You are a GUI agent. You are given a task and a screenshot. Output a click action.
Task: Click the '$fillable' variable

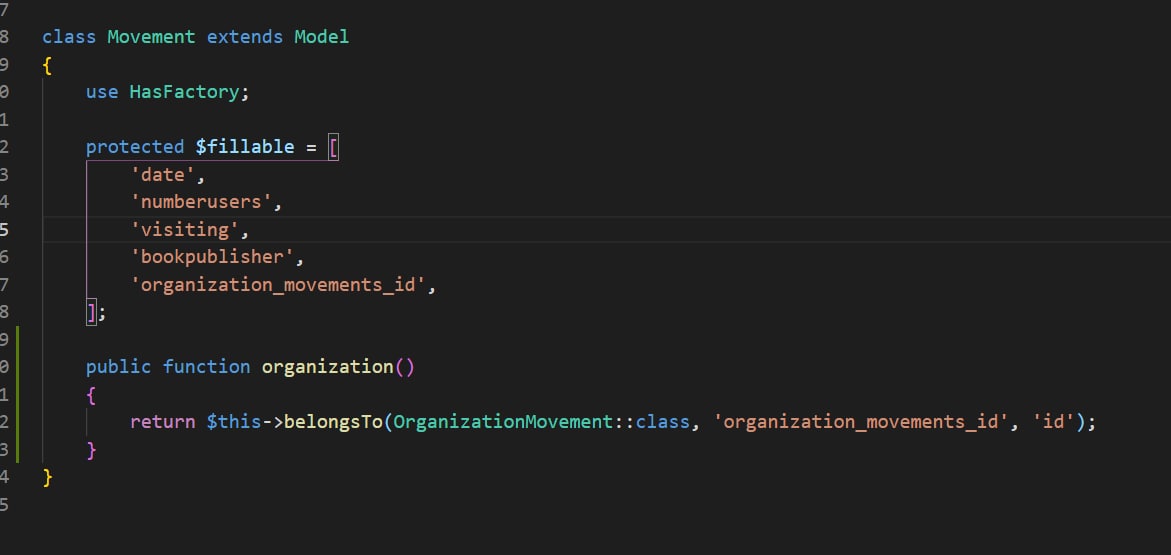tap(245, 146)
